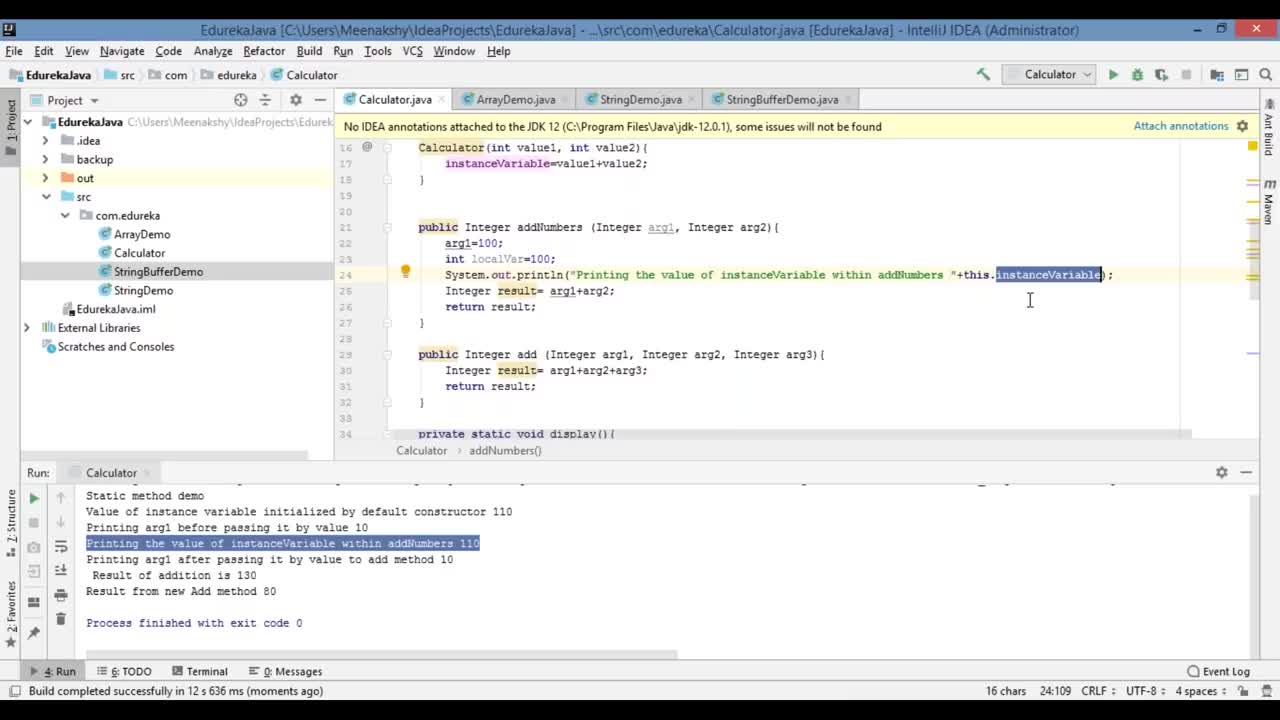1280x720 pixels.
Task: Hide the Project tool window
Action: [320, 100]
